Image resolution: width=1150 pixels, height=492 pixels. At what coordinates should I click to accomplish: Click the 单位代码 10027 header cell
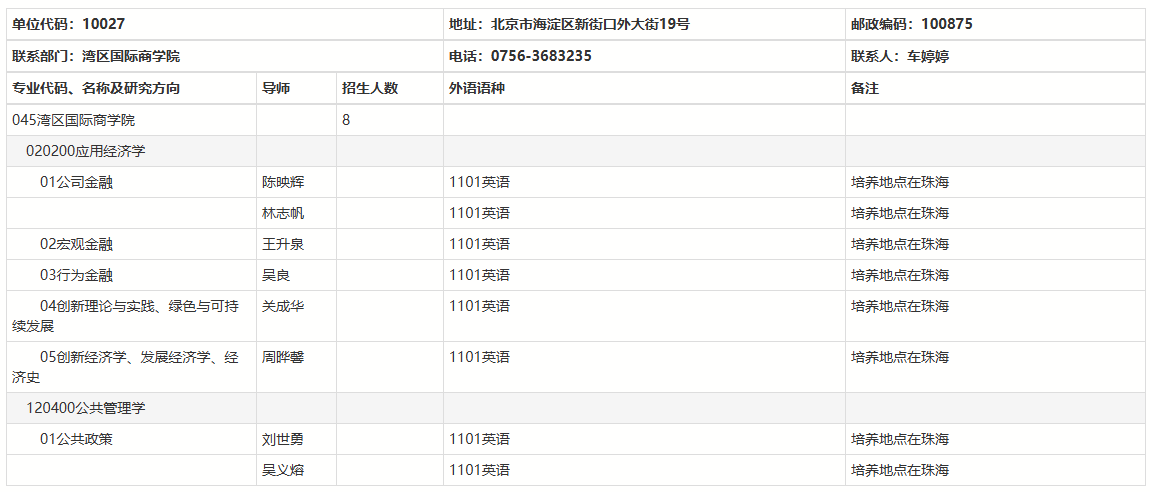point(69,24)
